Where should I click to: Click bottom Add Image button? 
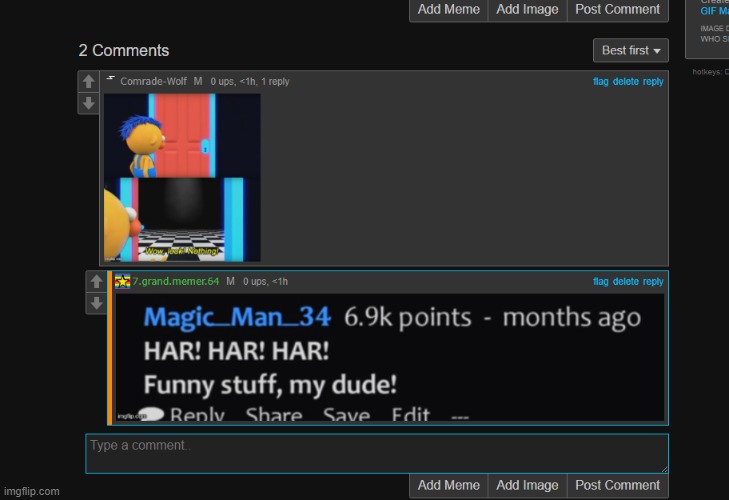tap(527, 486)
